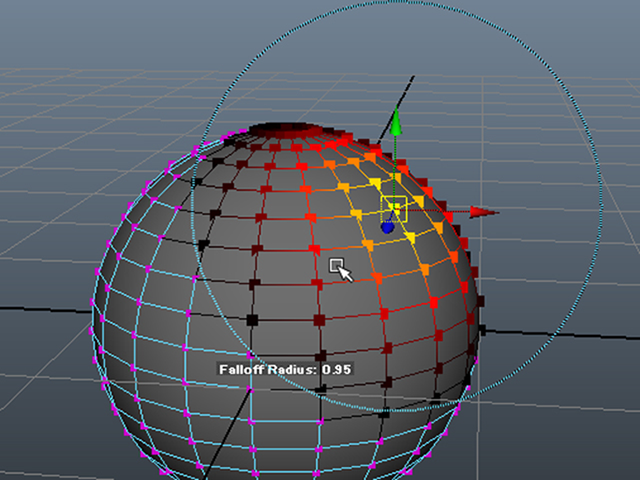This screenshot has width=640, height=480.
Task: Click the red X-axis move arrow
Action: (x=484, y=212)
